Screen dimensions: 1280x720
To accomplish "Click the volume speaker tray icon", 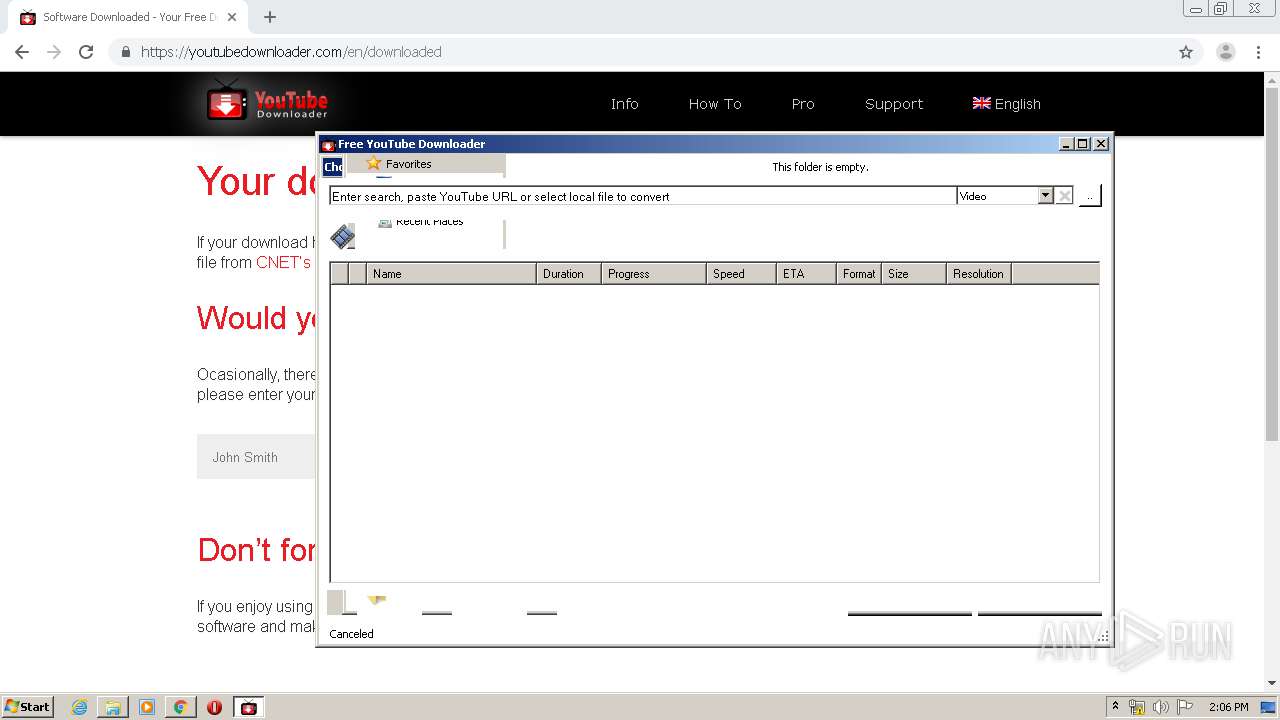I will click(x=1161, y=707).
